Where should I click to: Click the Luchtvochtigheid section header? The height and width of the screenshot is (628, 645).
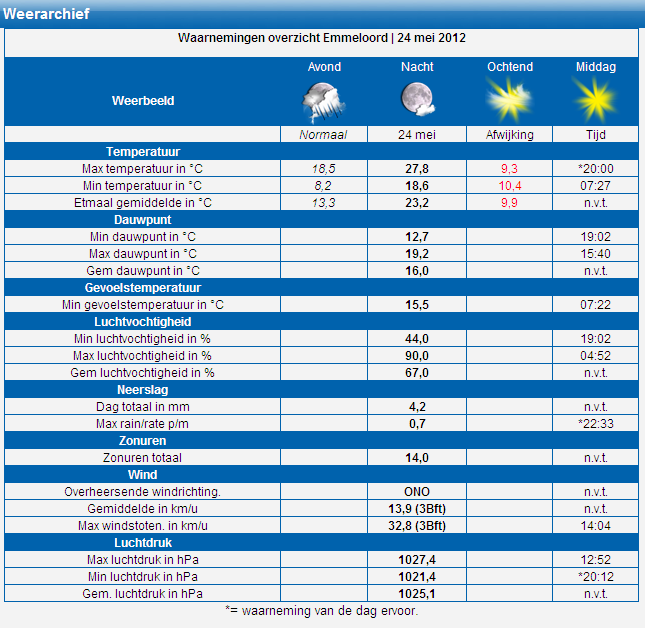(x=143, y=322)
